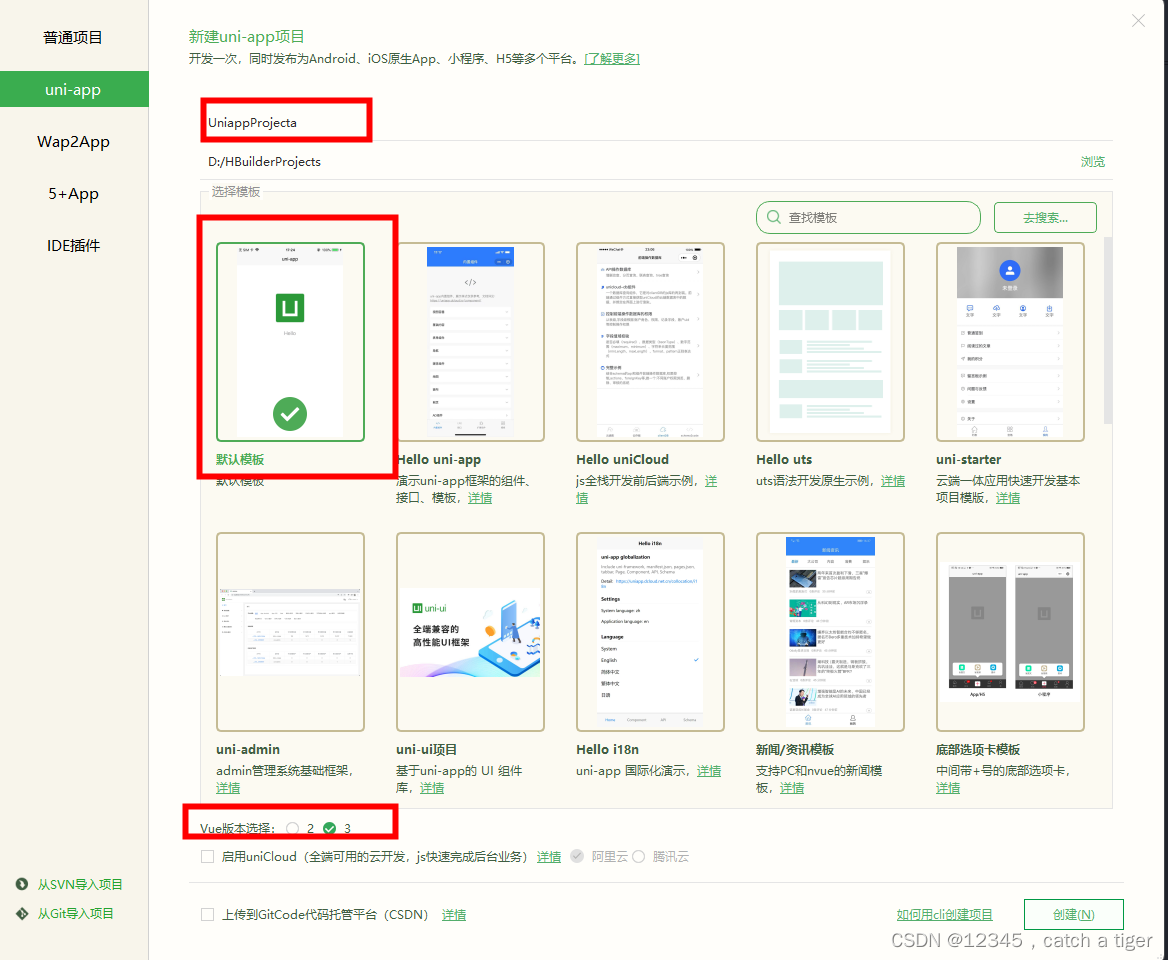Open 详情 link for uniCloud option
The image size is (1168, 960).
click(549, 856)
